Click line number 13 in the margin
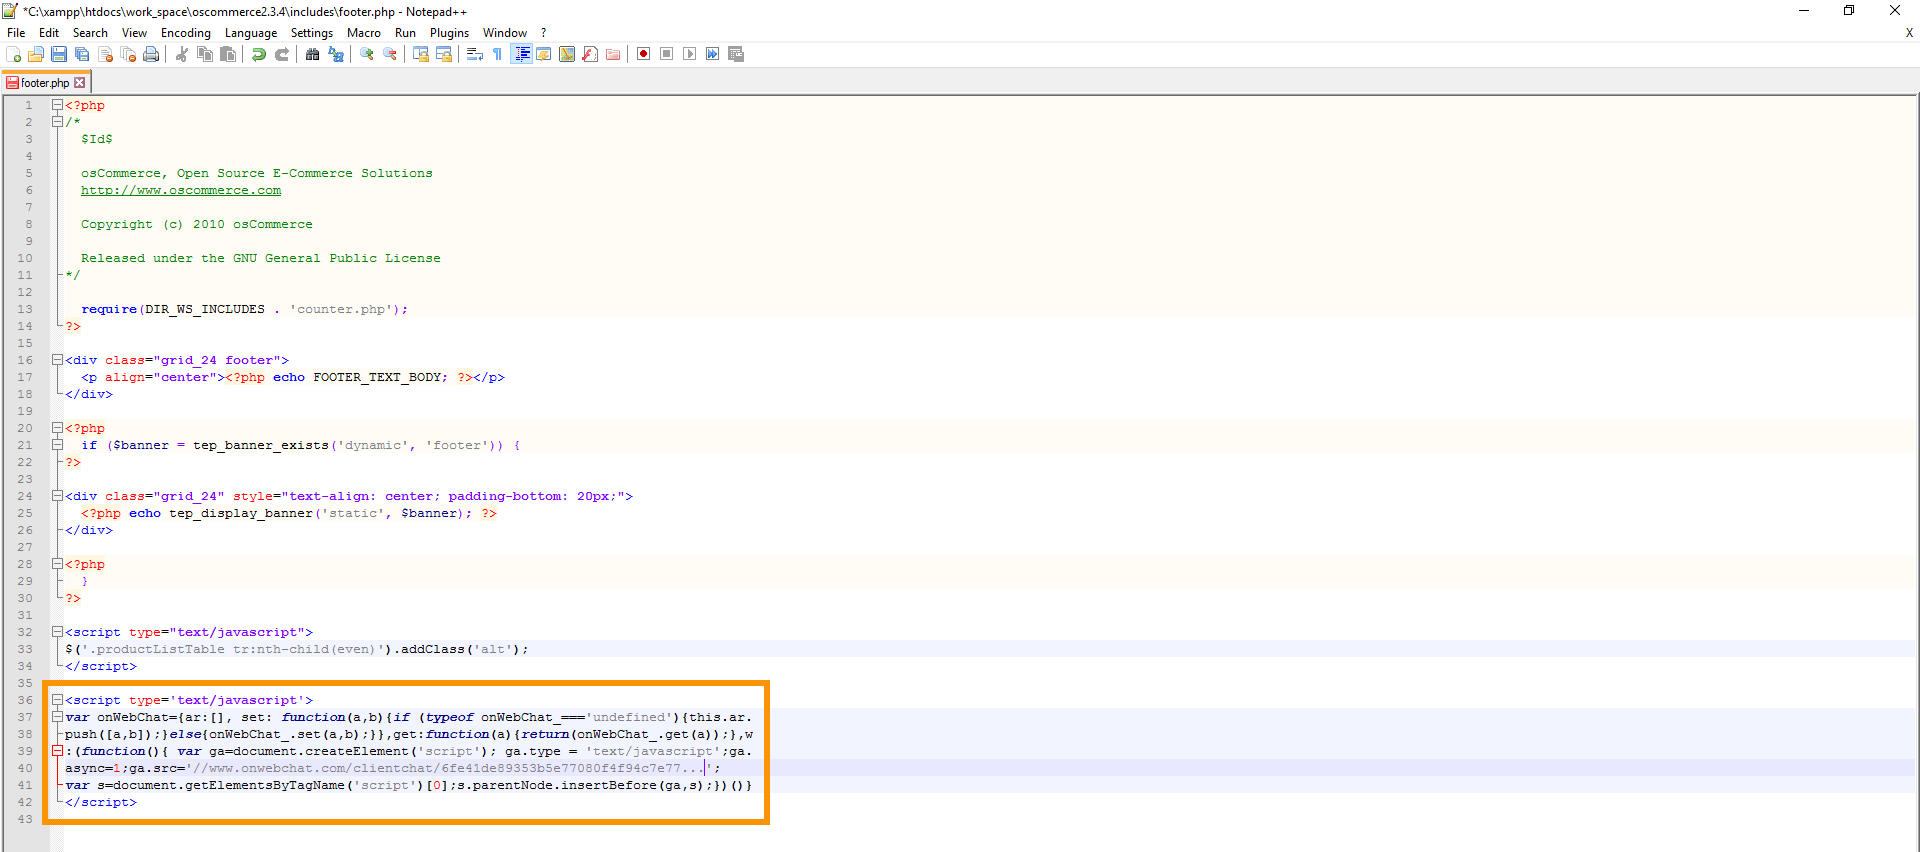Viewport: 1920px width, 852px height. pyautogui.click(x=25, y=309)
